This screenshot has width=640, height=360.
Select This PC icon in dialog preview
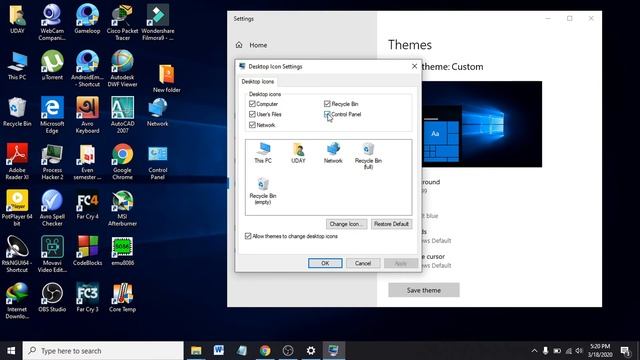pyautogui.click(x=263, y=153)
